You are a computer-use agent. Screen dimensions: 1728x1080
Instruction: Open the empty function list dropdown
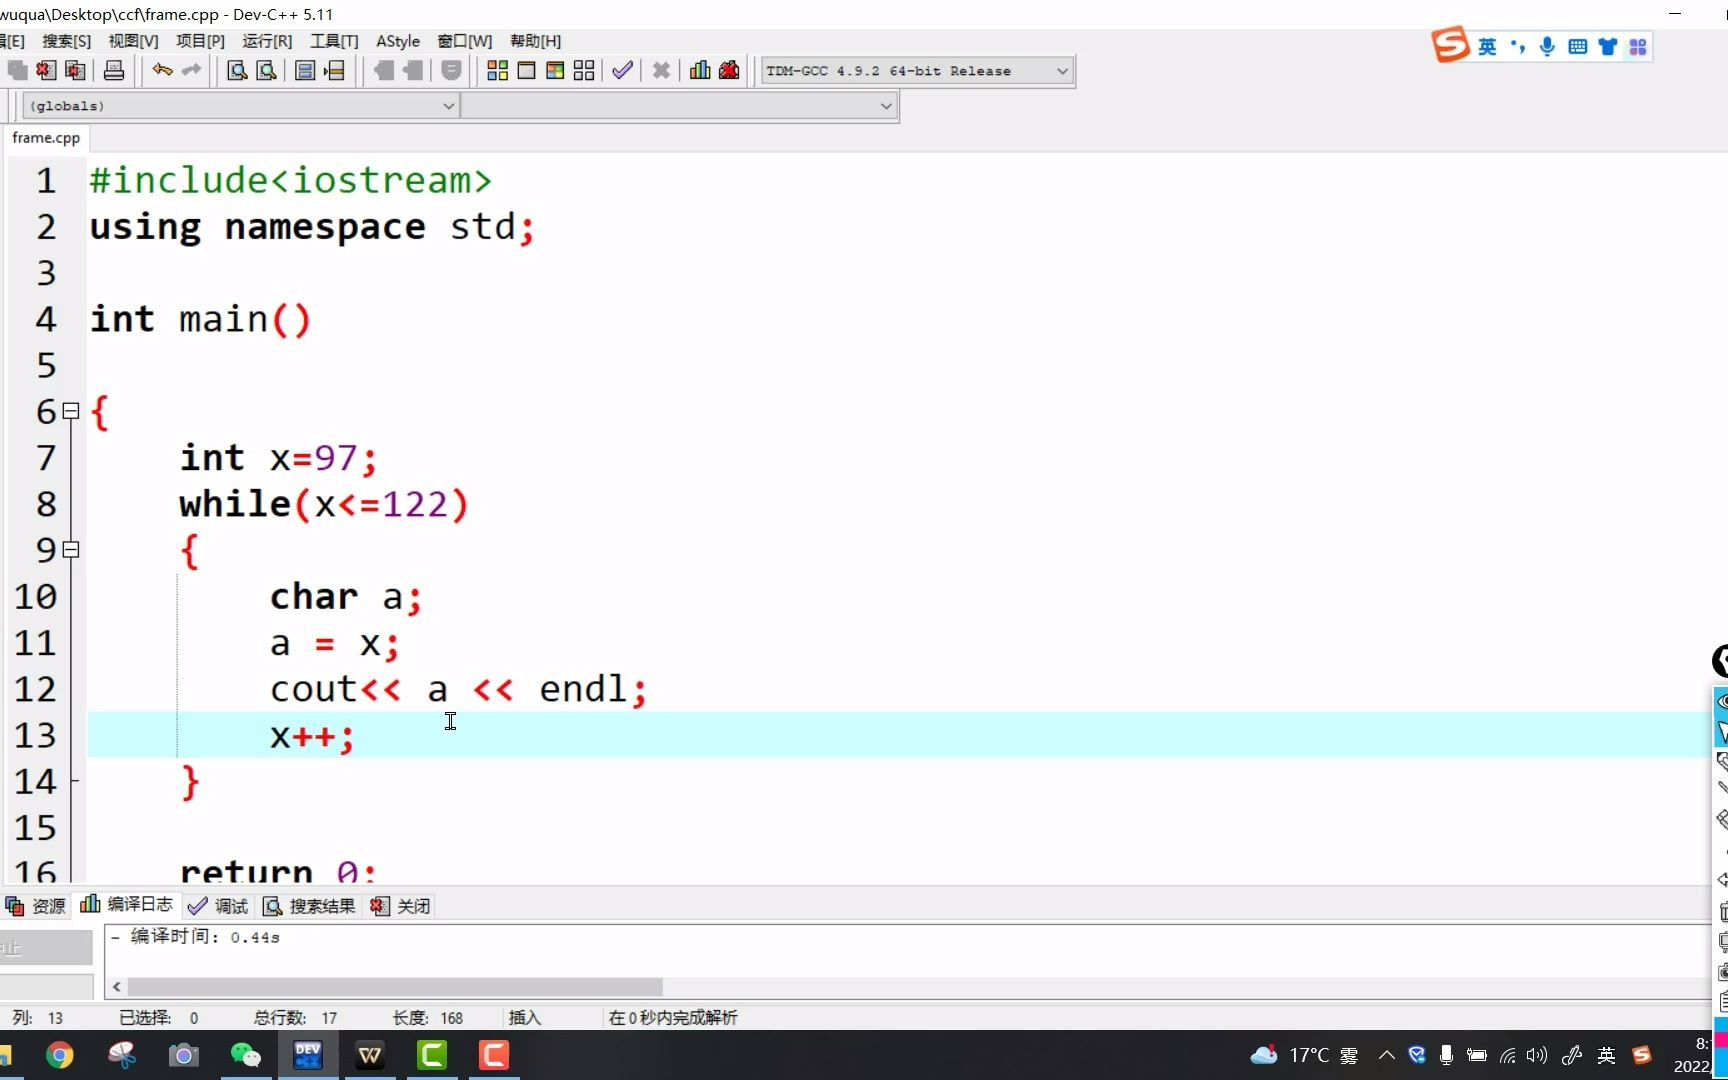[679, 106]
